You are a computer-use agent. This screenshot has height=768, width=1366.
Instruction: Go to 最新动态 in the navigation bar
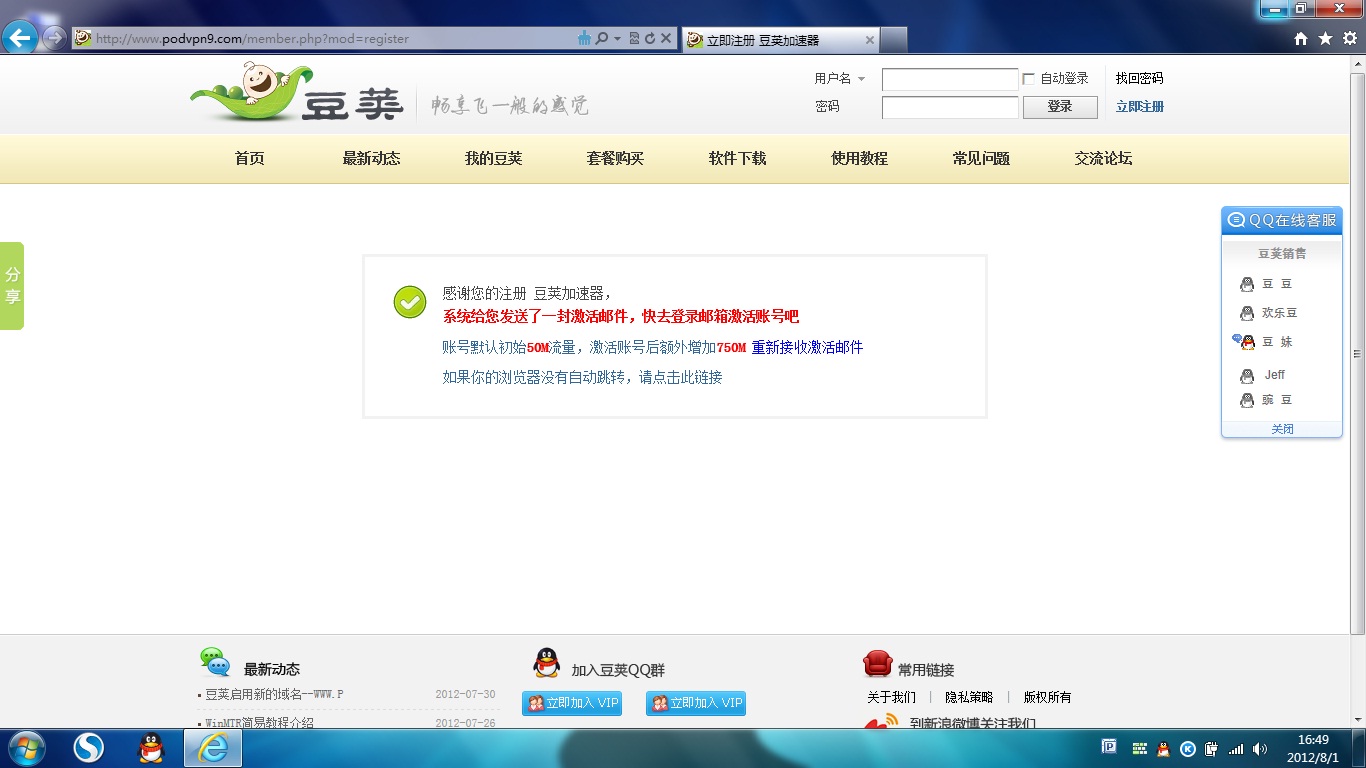tap(371, 158)
